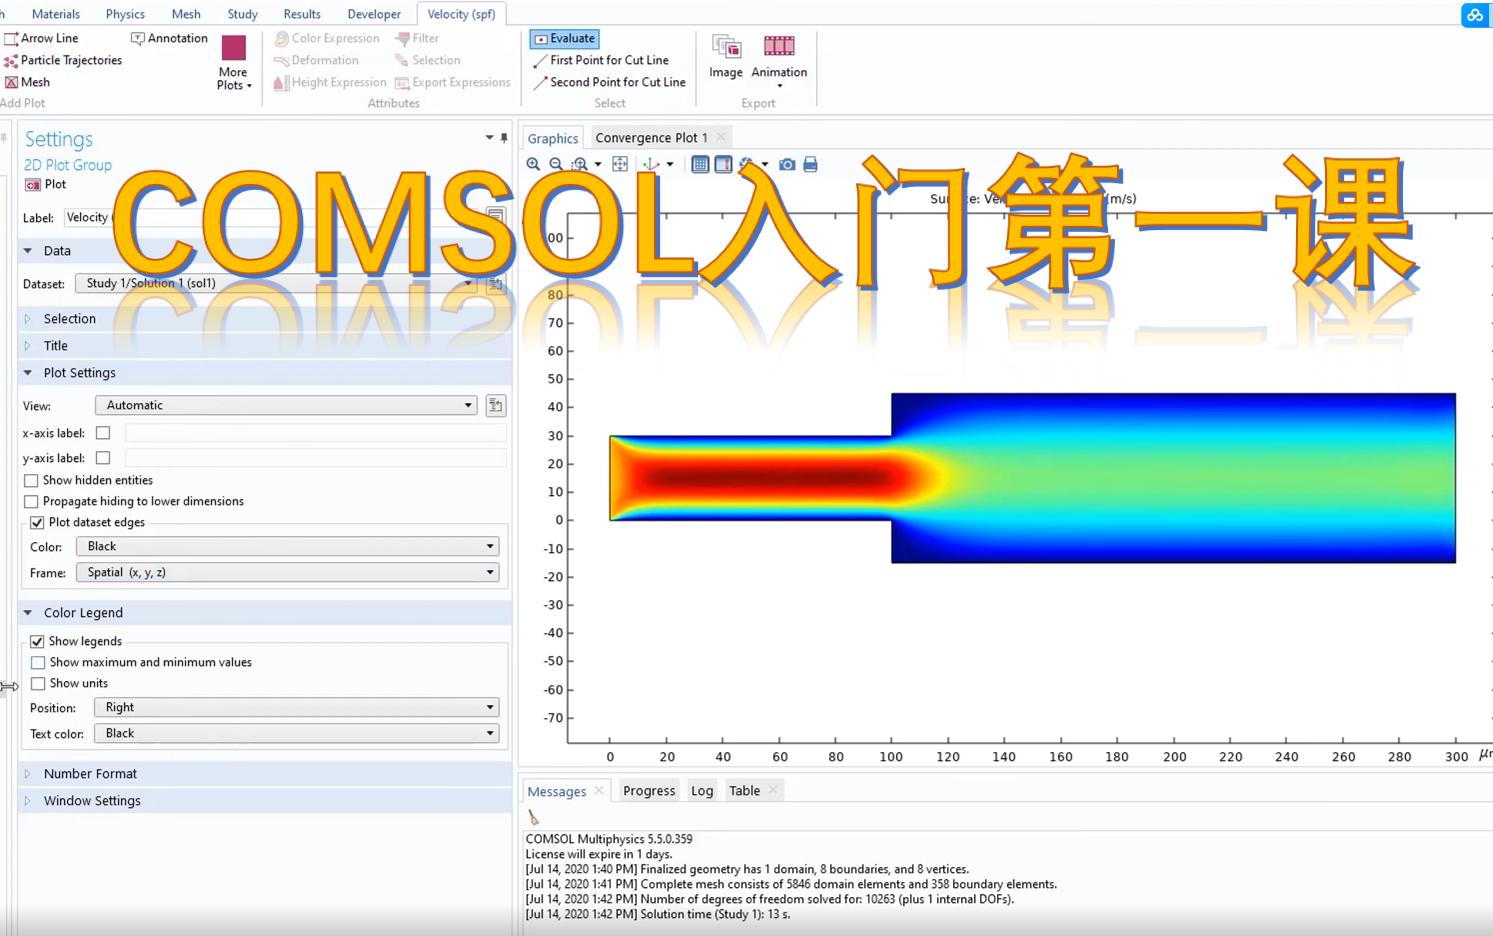Take a snapshot with the camera icon

click(787, 164)
